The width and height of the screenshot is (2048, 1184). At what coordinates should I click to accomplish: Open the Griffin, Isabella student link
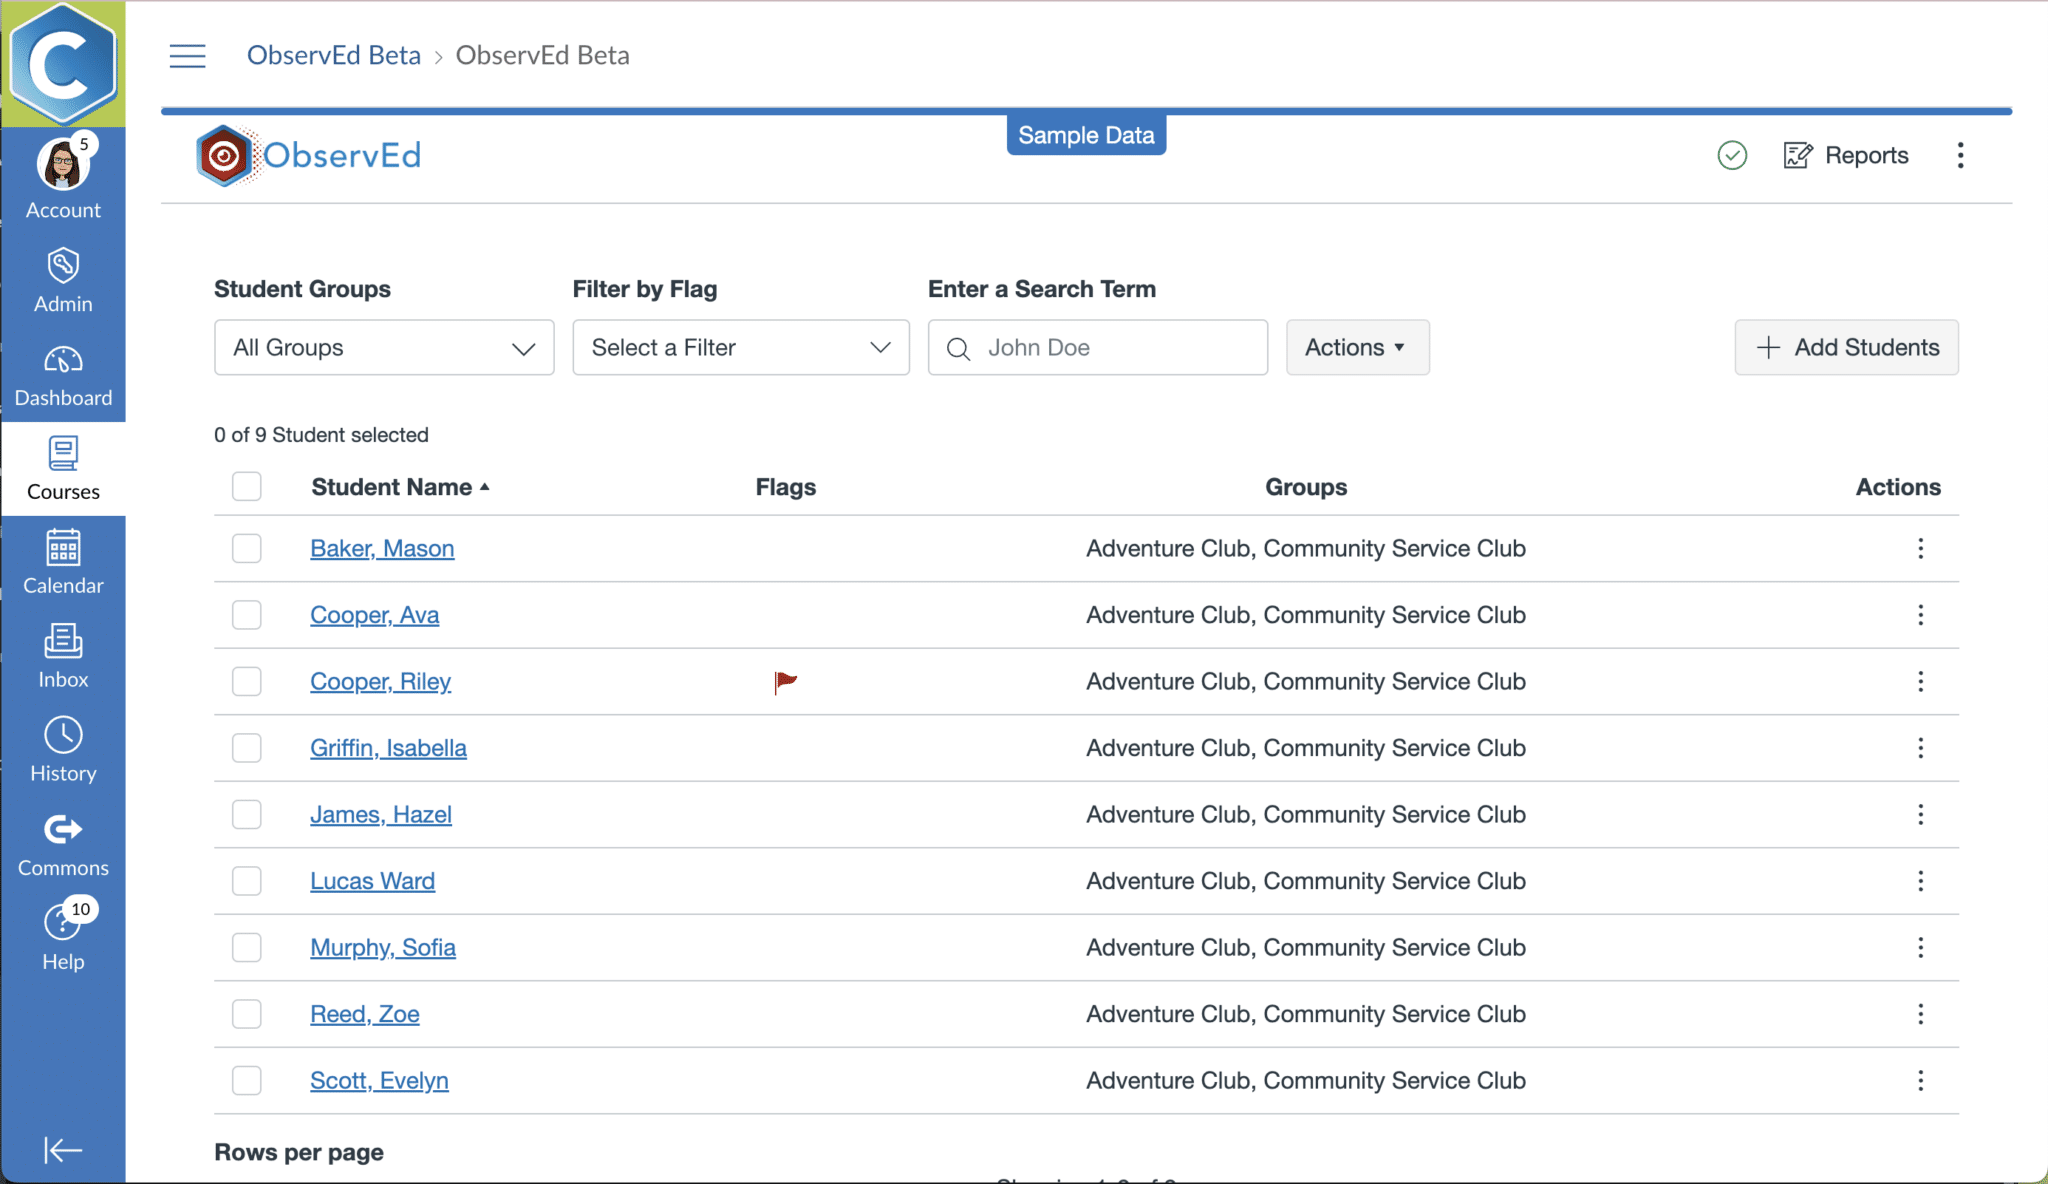pos(388,748)
